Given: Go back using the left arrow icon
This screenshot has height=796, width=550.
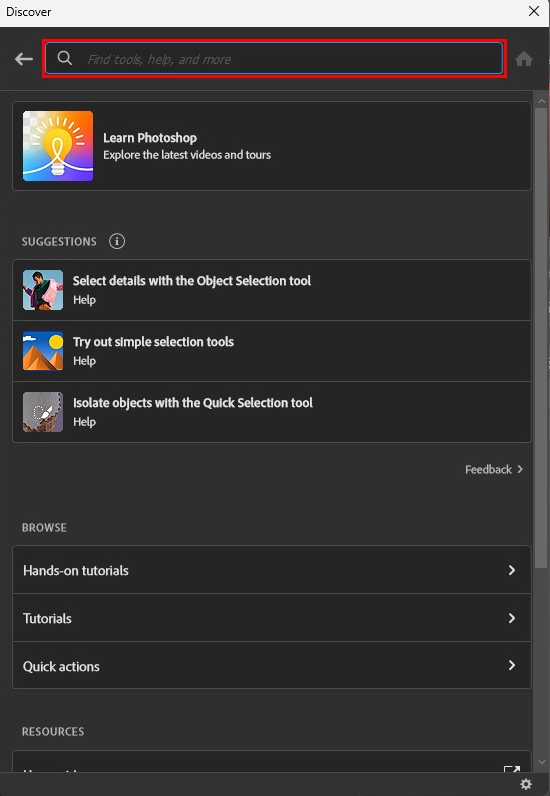Looking at the screenshot, I should pos(24,59).
